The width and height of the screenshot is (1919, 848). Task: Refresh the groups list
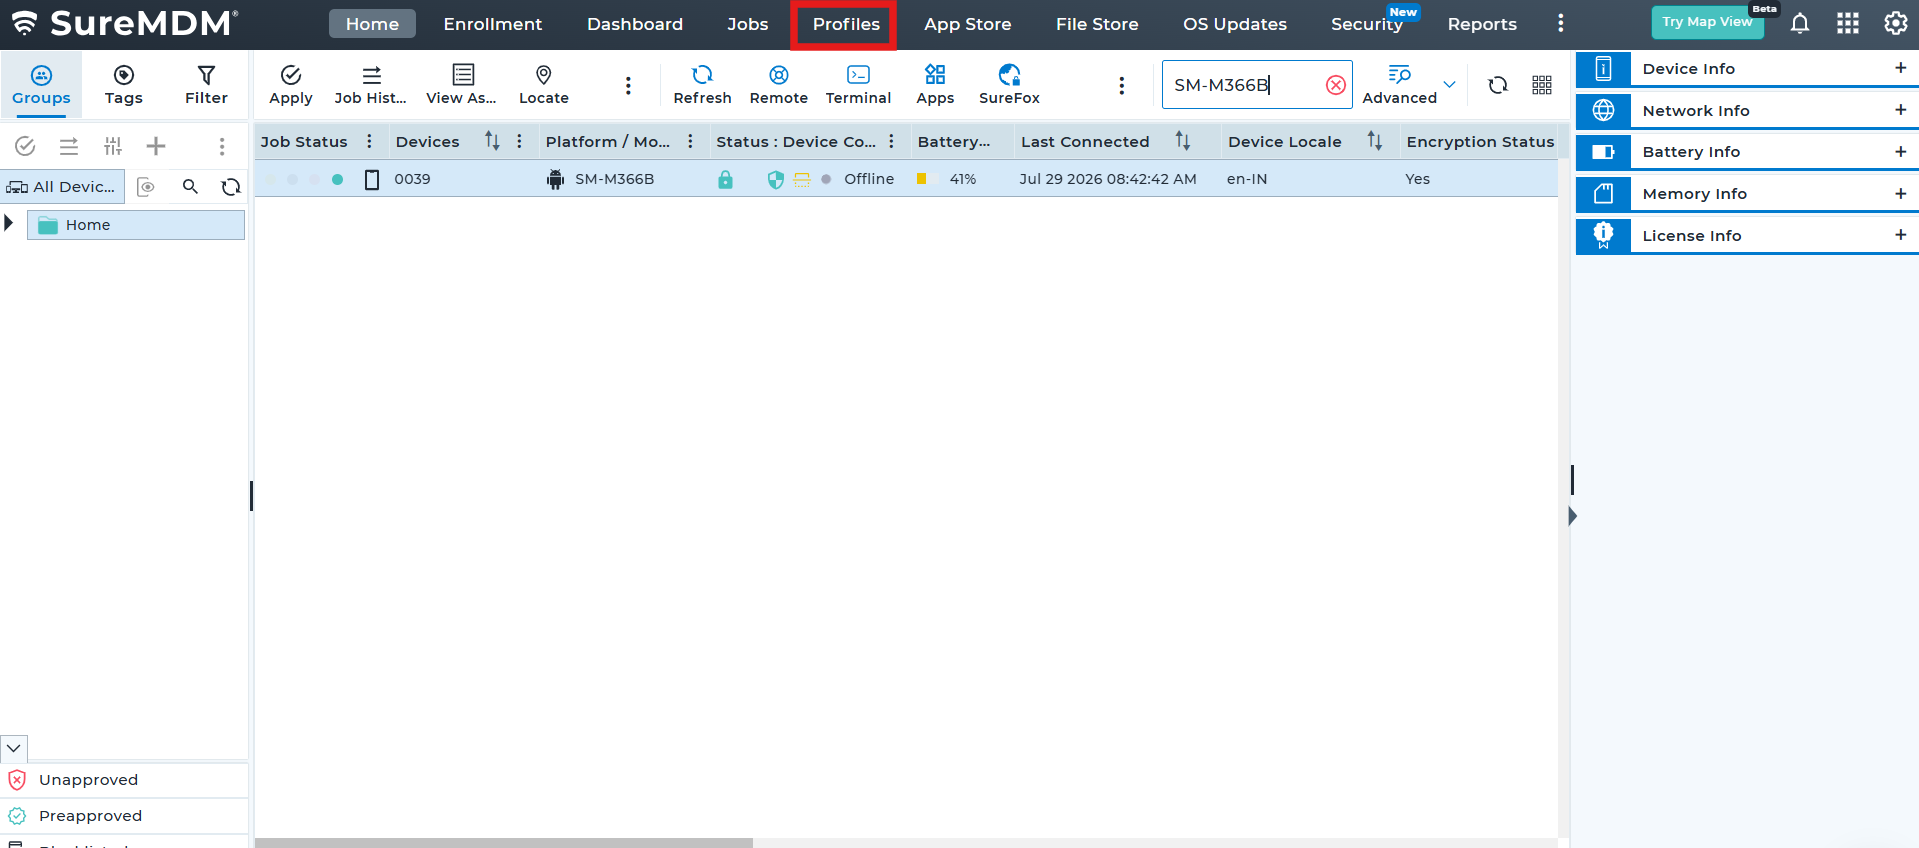click(x=231, y=187)
